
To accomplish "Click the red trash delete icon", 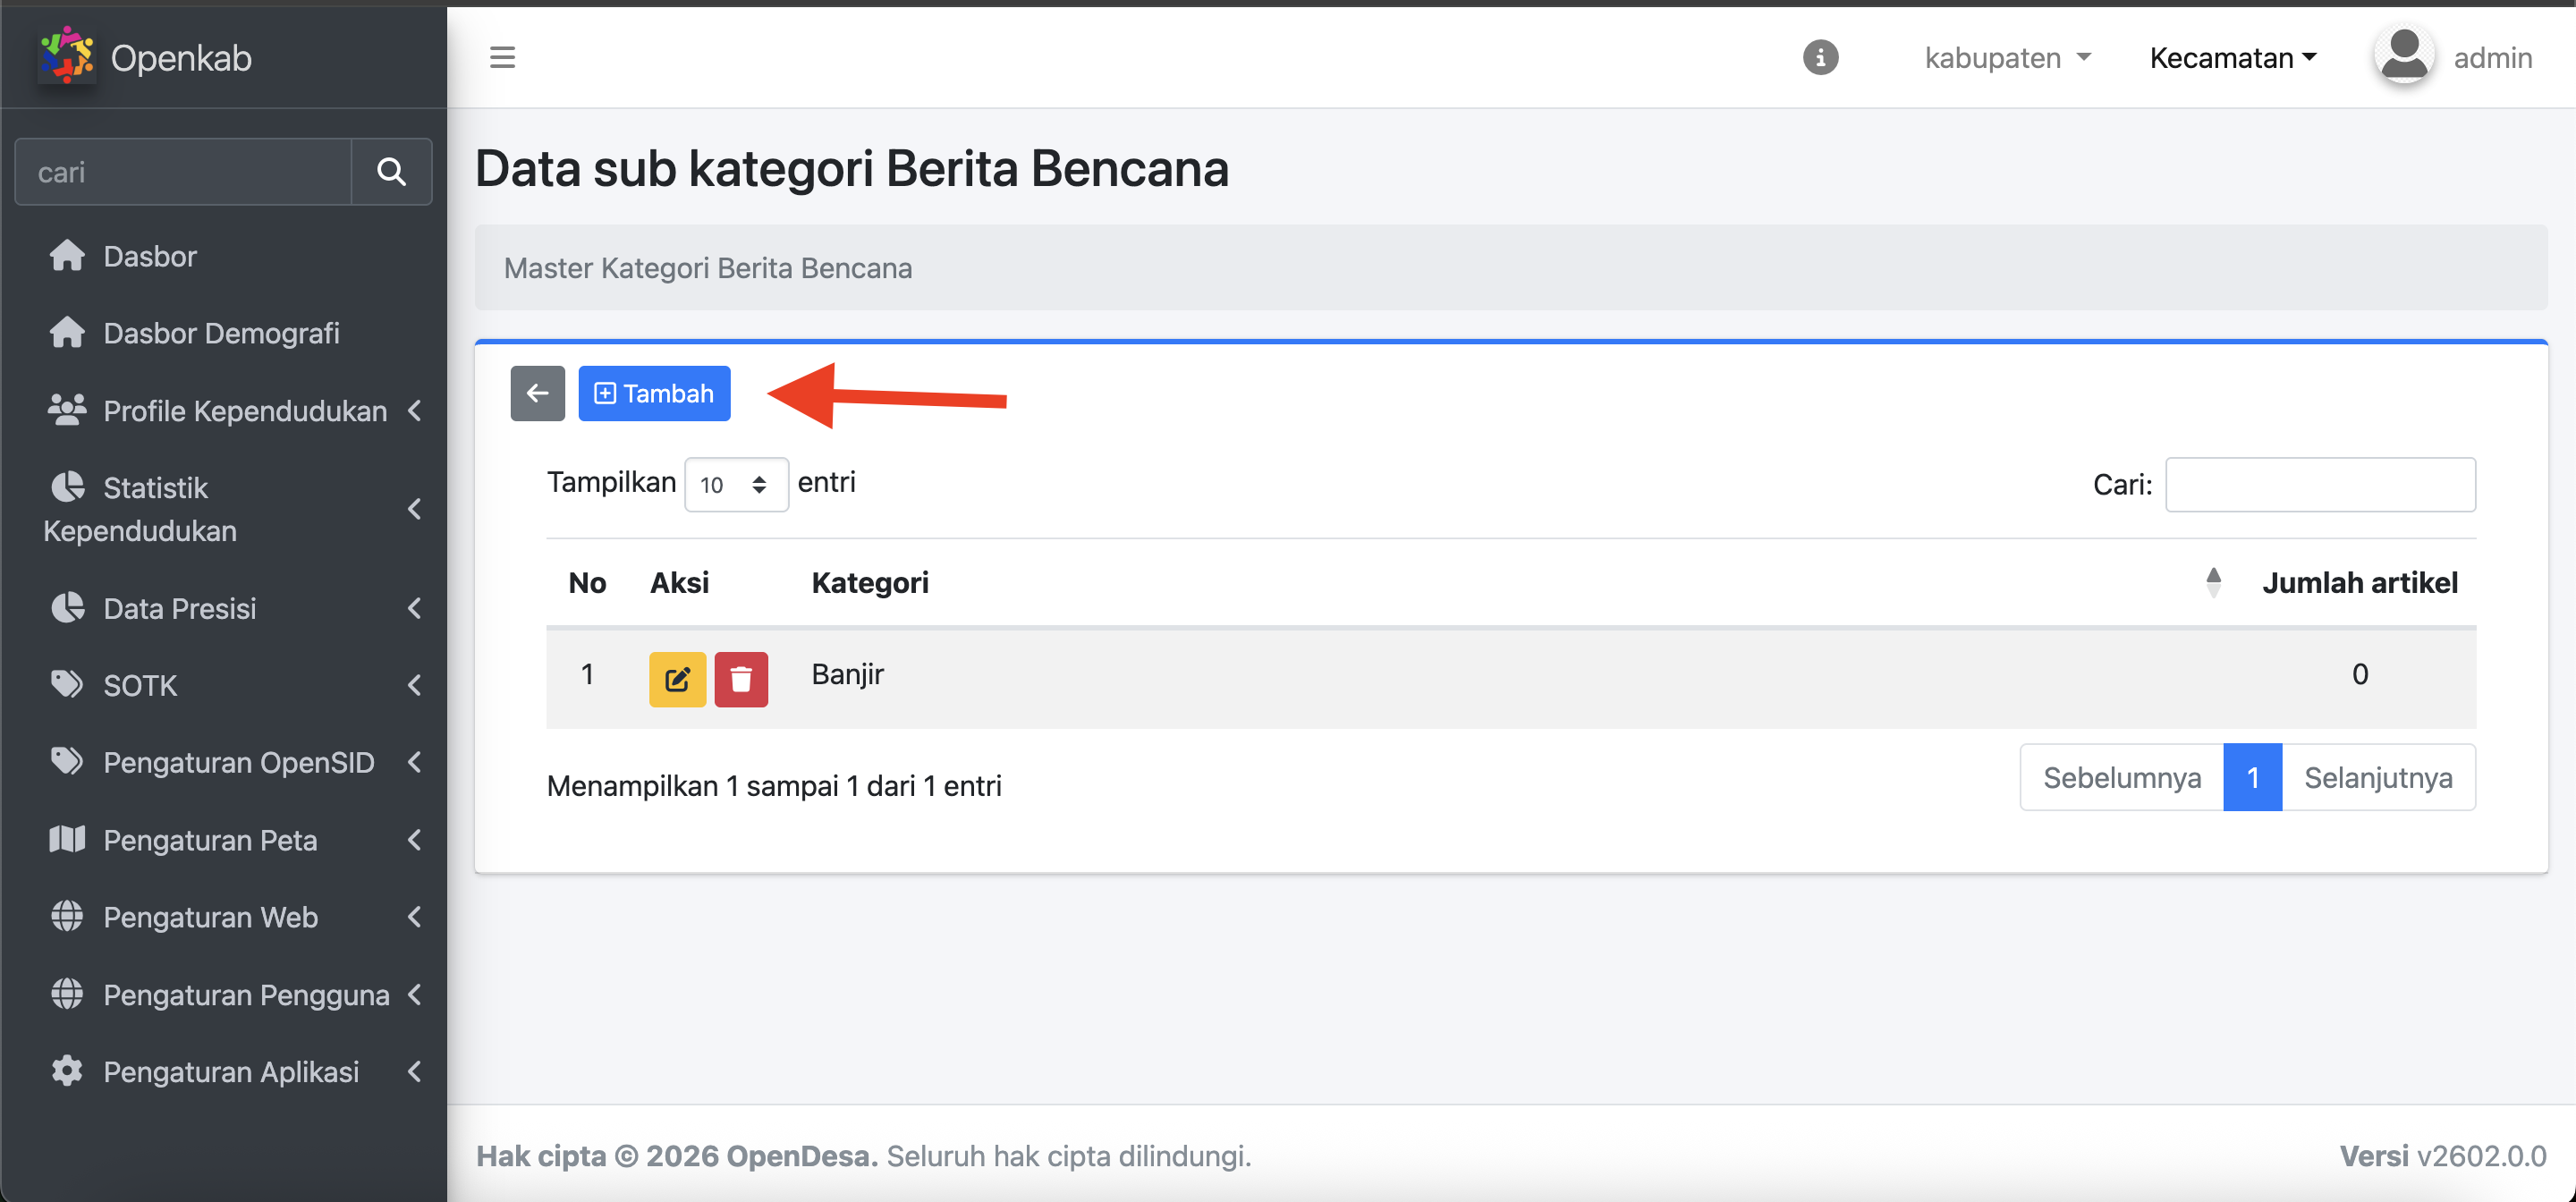I will (741, 679).
